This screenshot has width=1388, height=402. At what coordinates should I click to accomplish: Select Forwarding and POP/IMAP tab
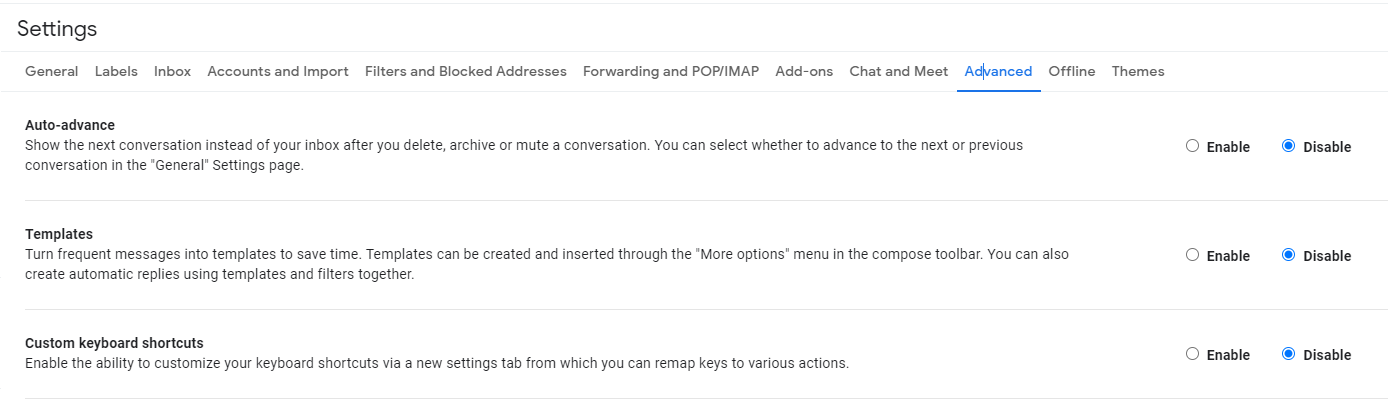pyautogui.click(x=671, y=71)
